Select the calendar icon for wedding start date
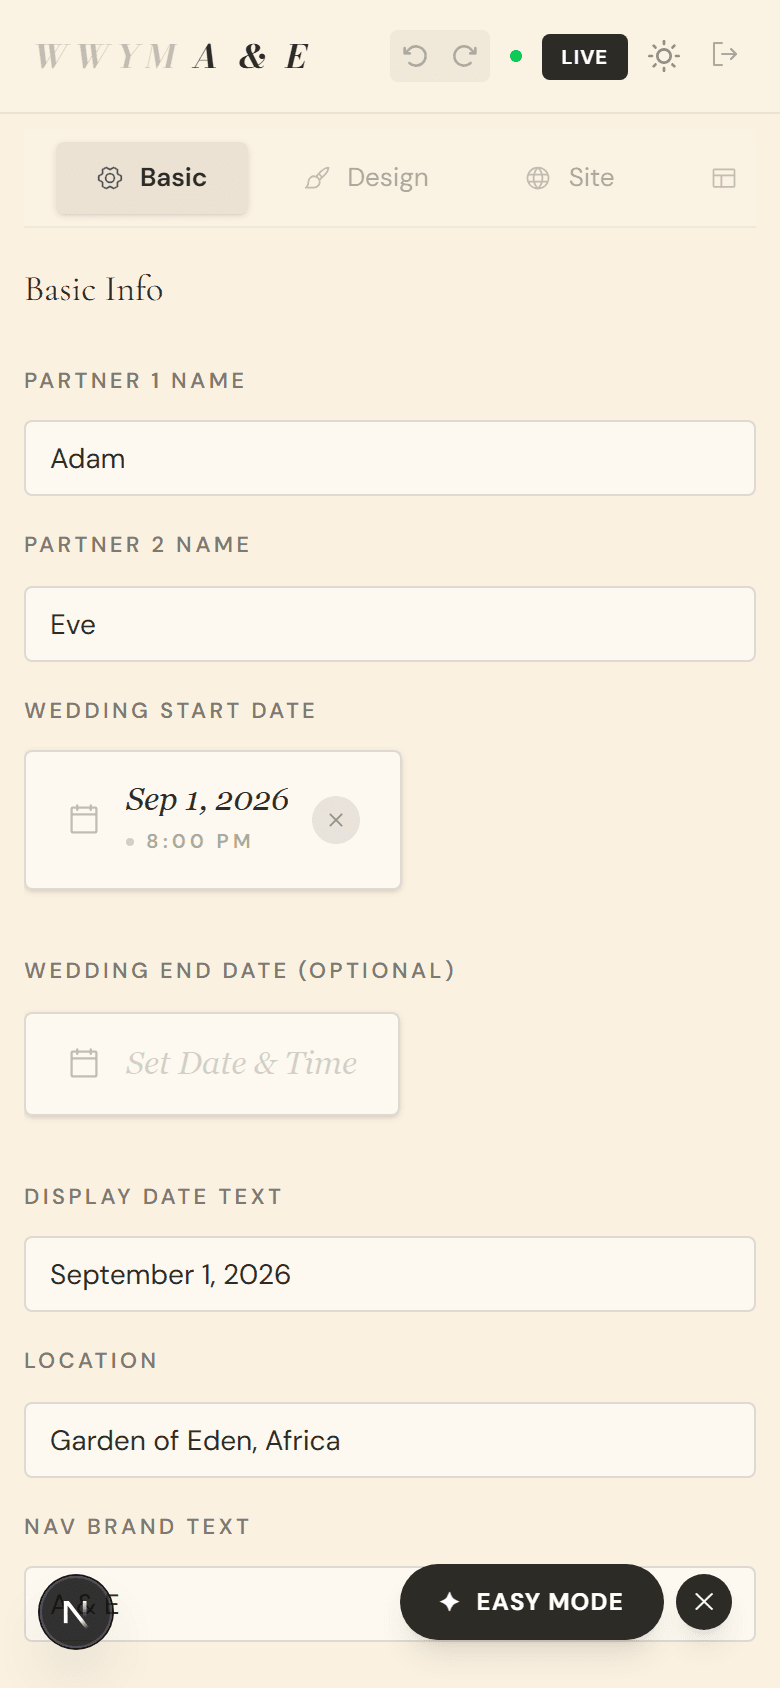The image size is (780, 1688). point(84,818)
